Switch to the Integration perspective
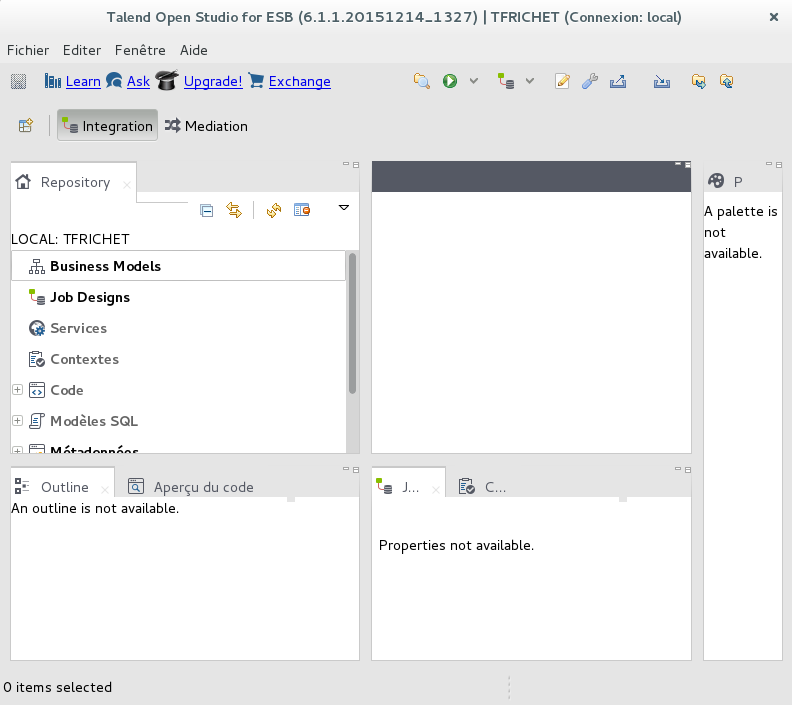This screenshot has width=792, height=705. 107,125
